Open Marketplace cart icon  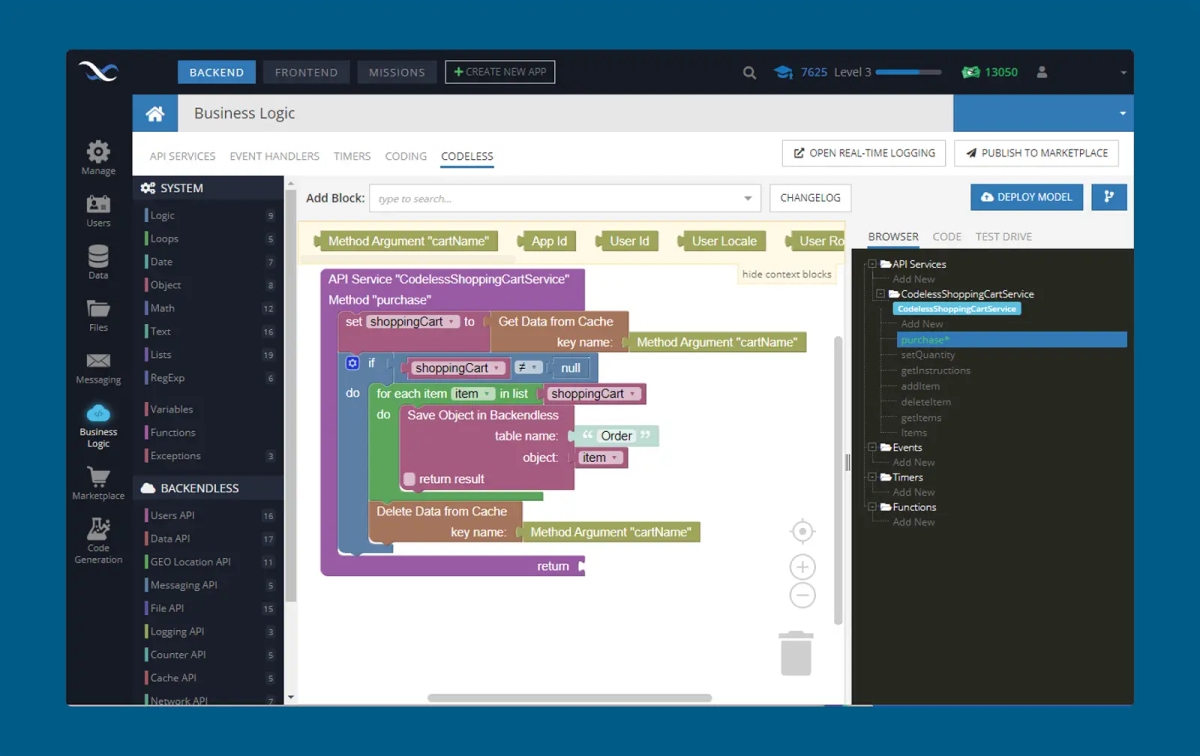pyautogui.click(x=98, y=476)
